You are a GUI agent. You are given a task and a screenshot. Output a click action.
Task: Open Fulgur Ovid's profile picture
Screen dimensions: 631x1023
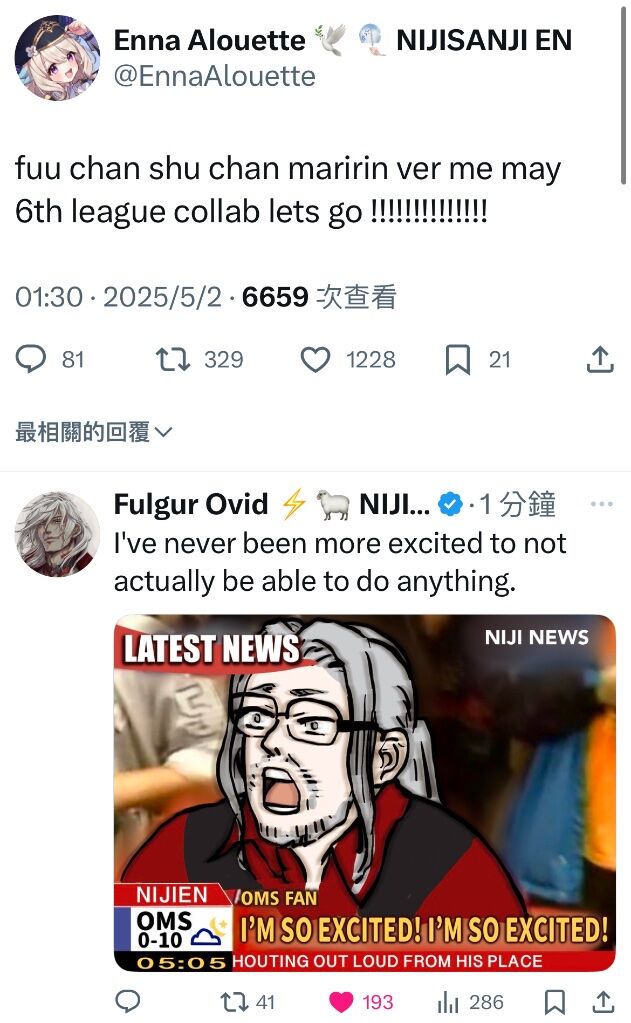pyautogui.click(x=57, y=534)
